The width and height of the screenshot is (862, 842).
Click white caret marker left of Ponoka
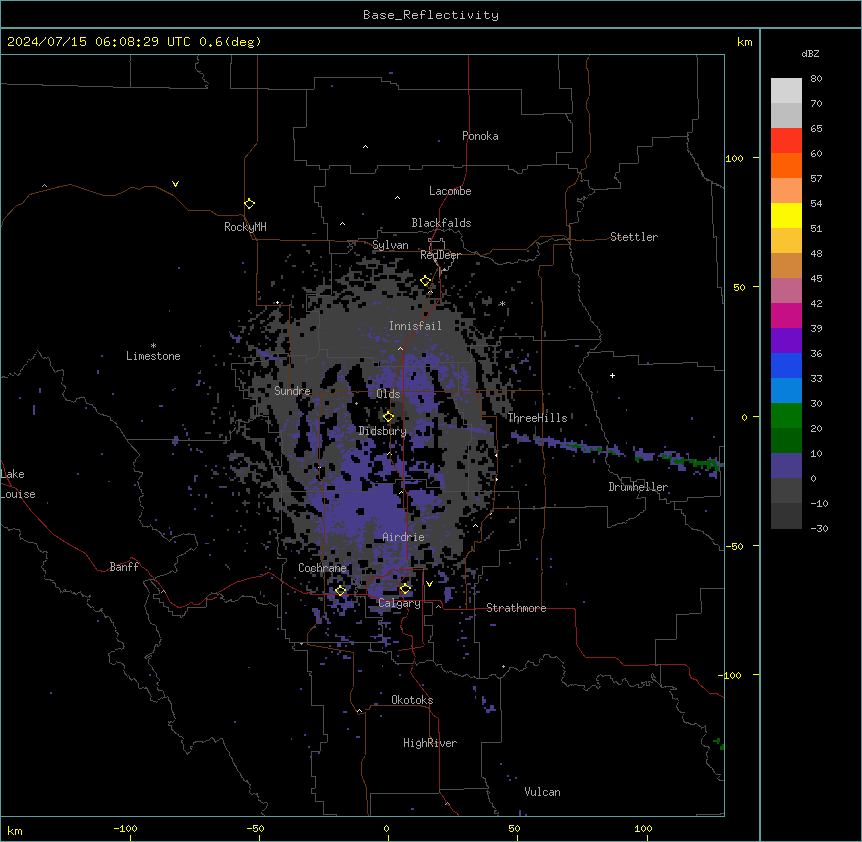(x=366, y=147)
